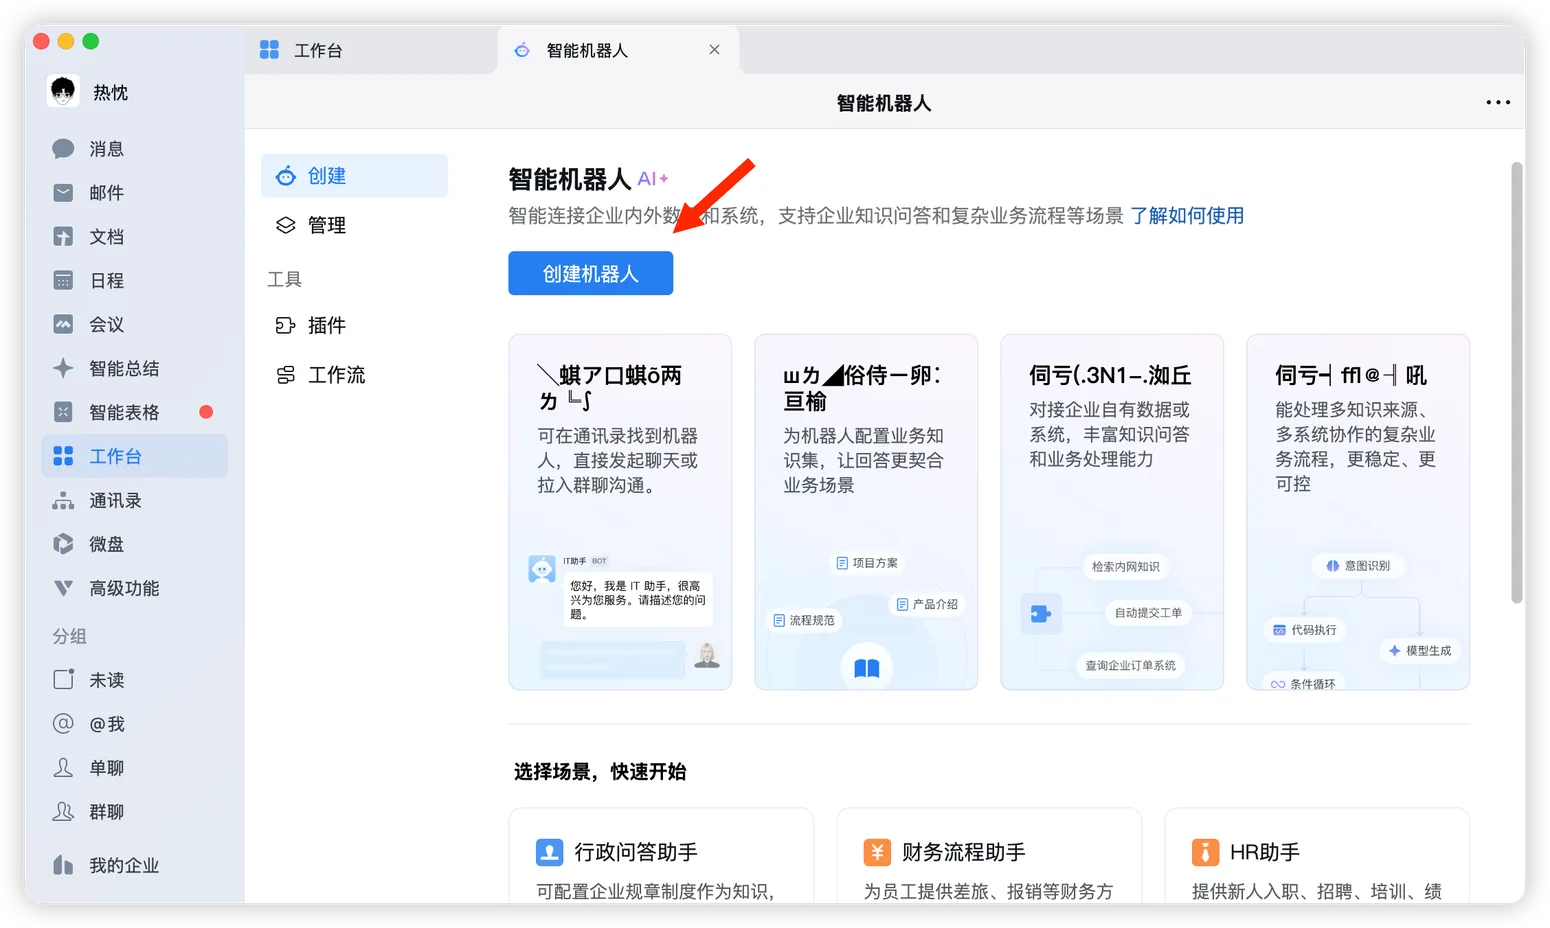1550x928 pixels.
Task: Open the more options menu at top right
Action: point(1497,102)
